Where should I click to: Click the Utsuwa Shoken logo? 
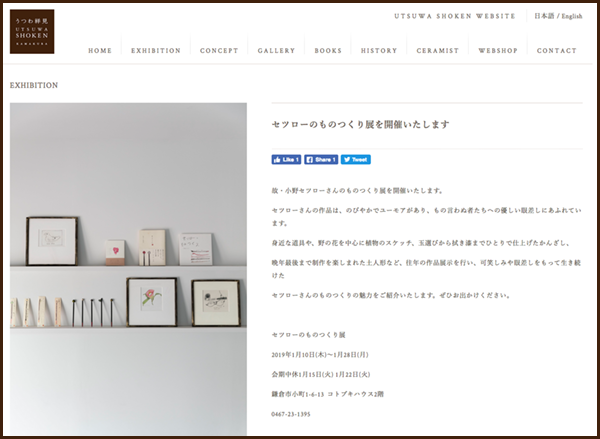tap(32, 31)
